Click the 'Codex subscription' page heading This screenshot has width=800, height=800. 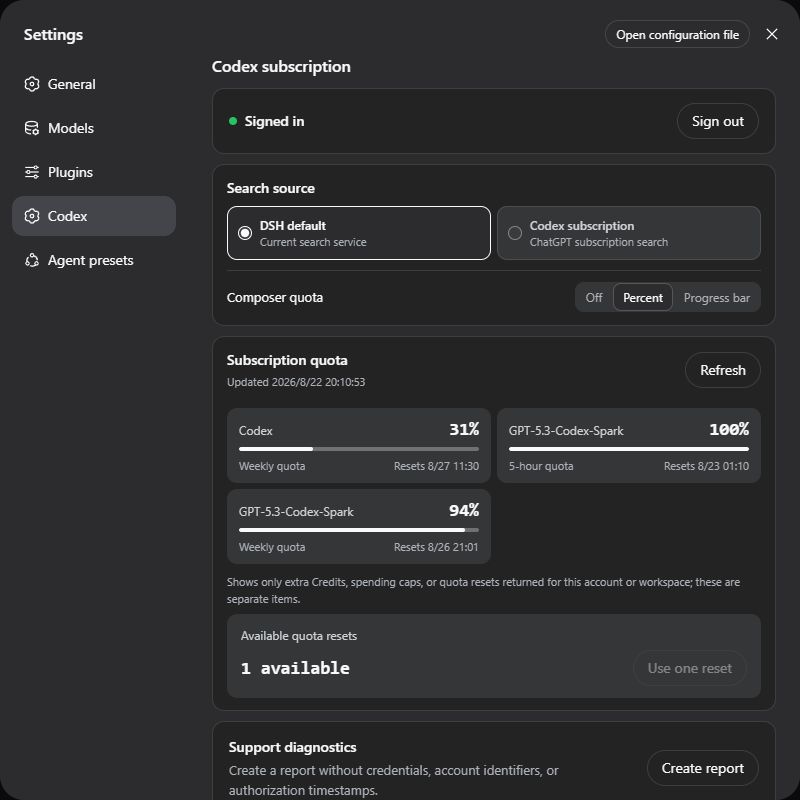click(x=281, y=67)
